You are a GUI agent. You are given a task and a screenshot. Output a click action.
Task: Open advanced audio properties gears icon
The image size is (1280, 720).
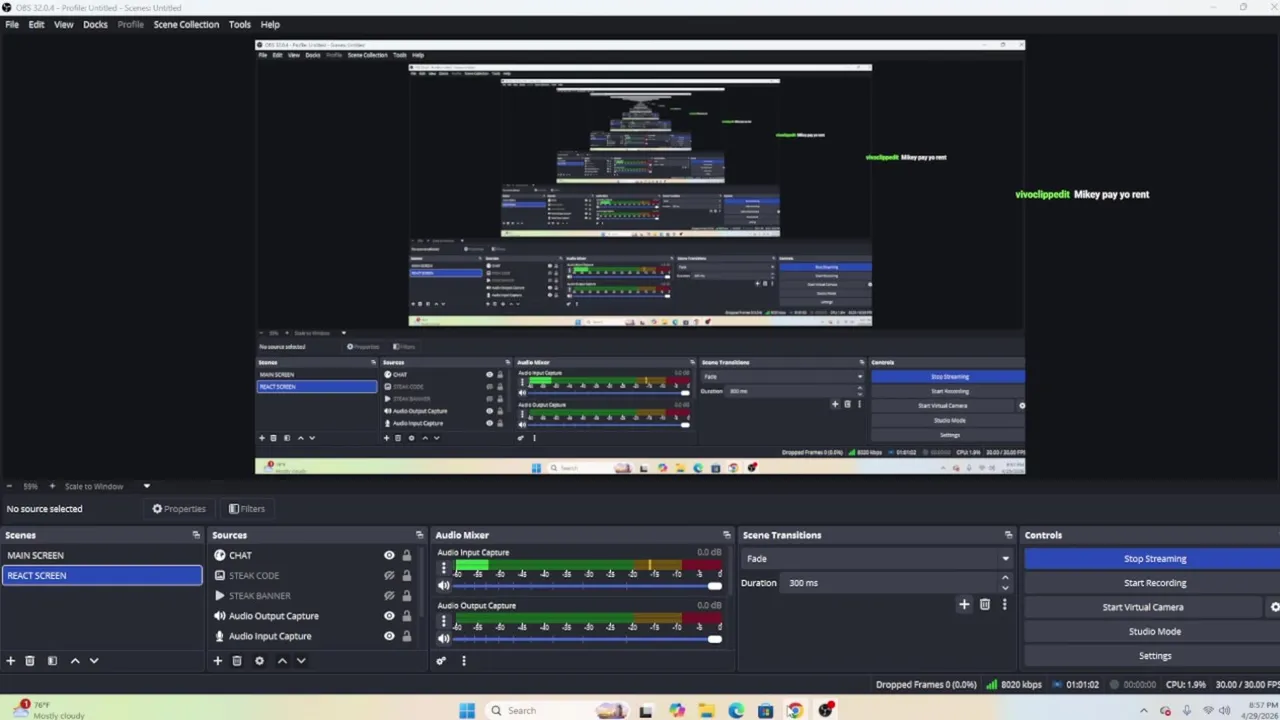[441, 660]
